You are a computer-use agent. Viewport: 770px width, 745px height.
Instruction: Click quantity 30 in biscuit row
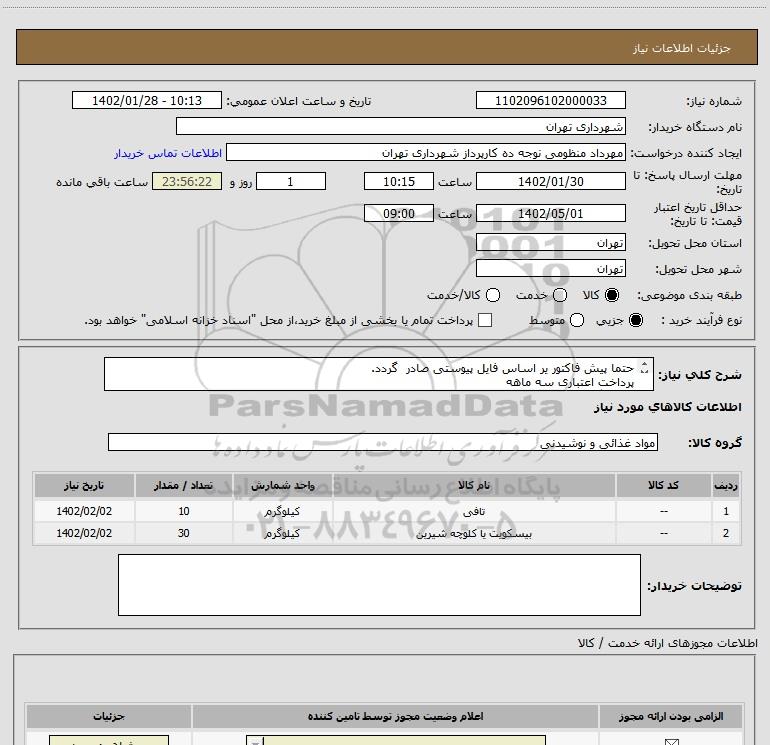[x=184, y=533]
